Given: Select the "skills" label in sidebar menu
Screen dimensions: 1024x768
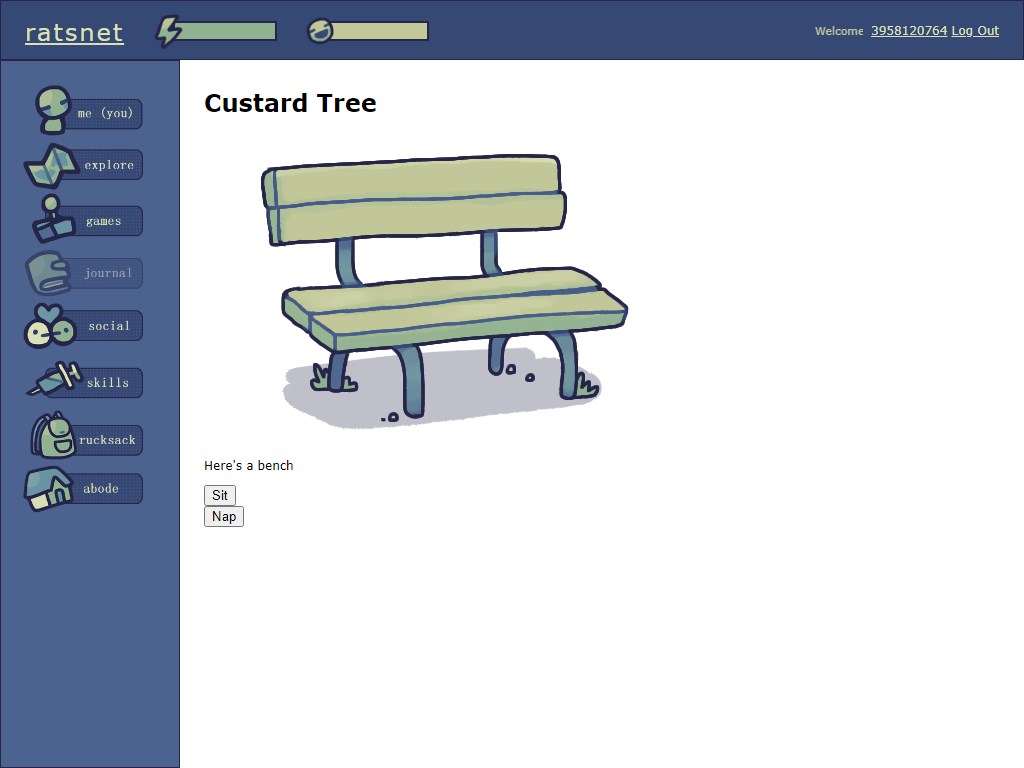Looking at the screenshot, I should point(108,383).
